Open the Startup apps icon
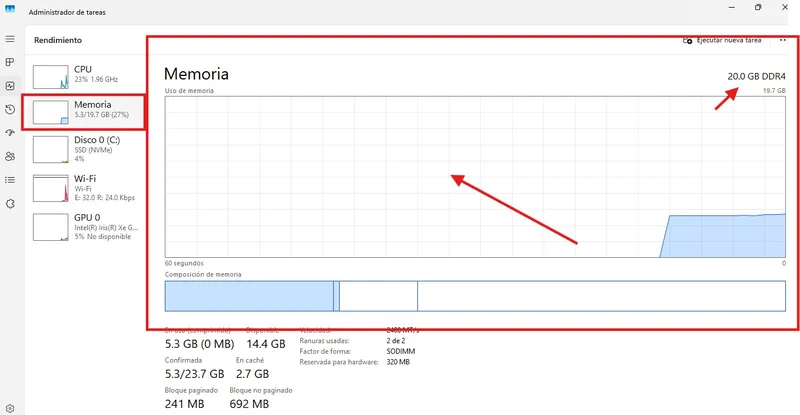Screen dimensions: 800x415 tap(10, 133)
